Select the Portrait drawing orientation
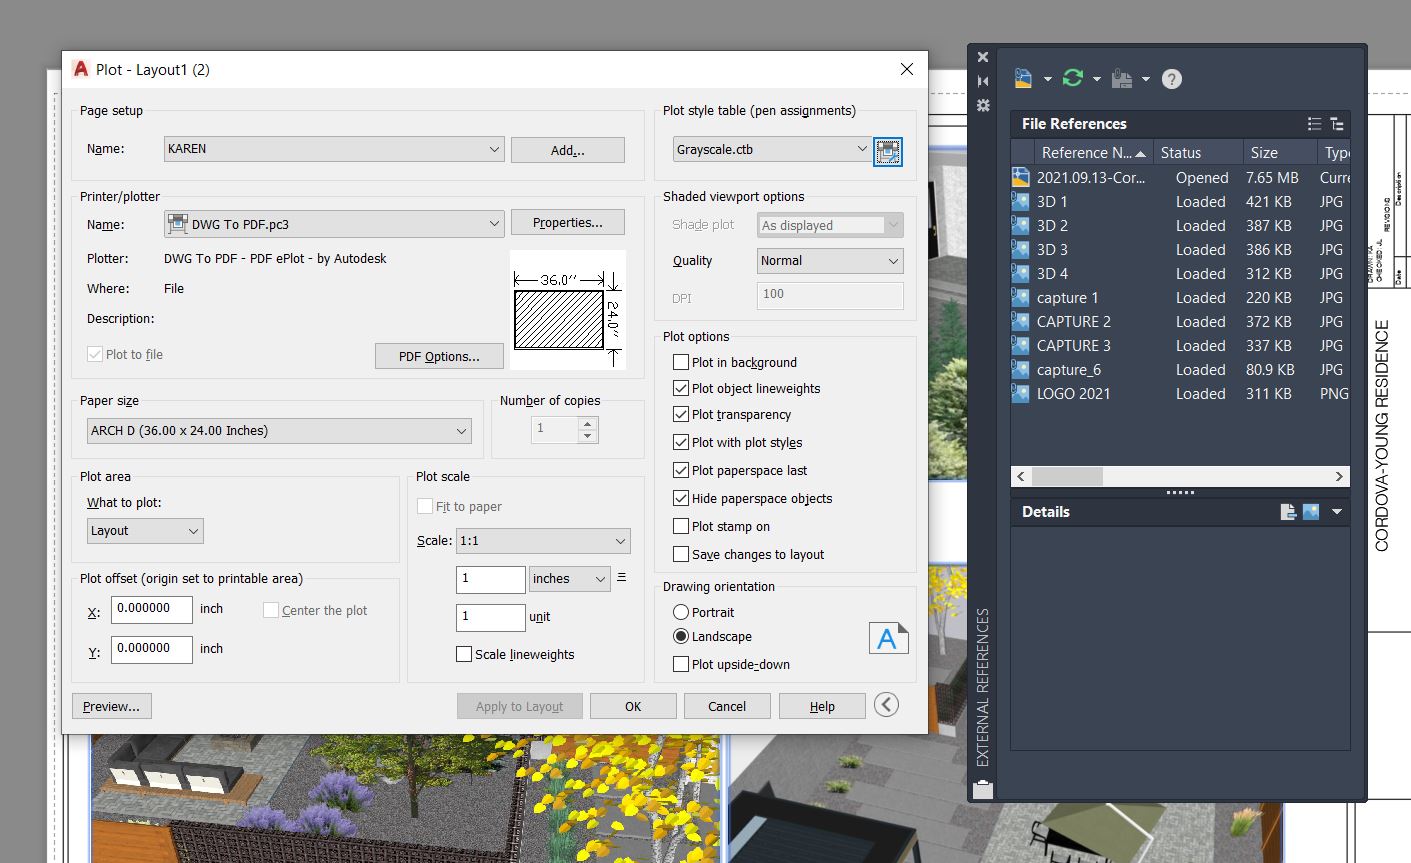 point(681,612)
